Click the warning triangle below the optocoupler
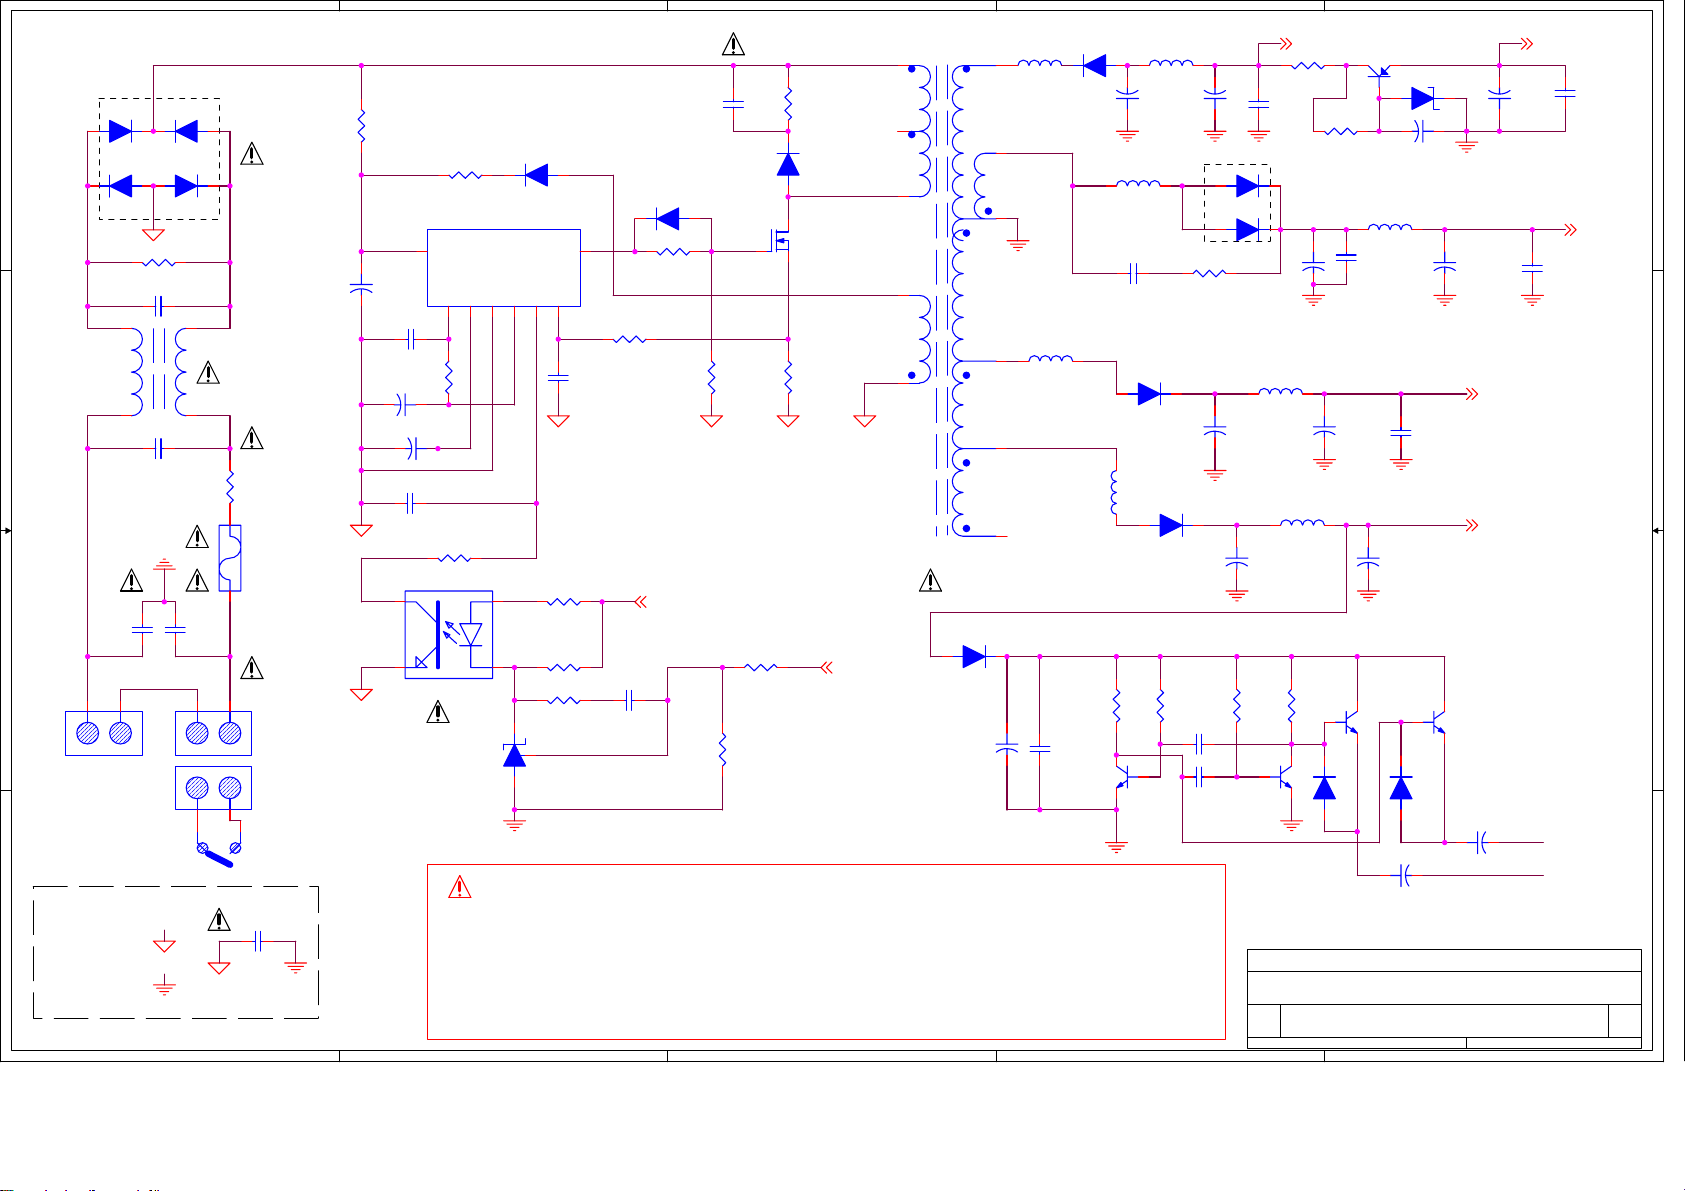Screen dimensions: 1685x1191 pos(437,712)
